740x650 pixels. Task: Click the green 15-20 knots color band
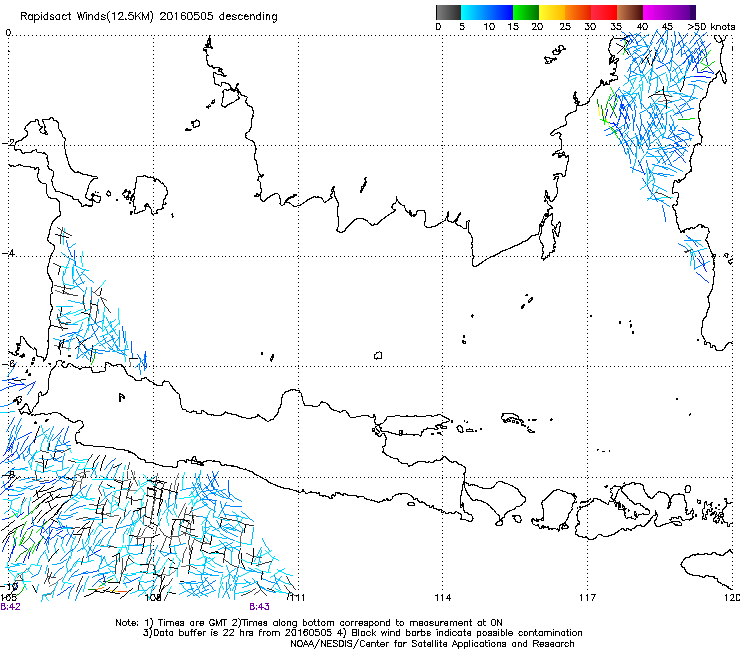pos(526,12)
